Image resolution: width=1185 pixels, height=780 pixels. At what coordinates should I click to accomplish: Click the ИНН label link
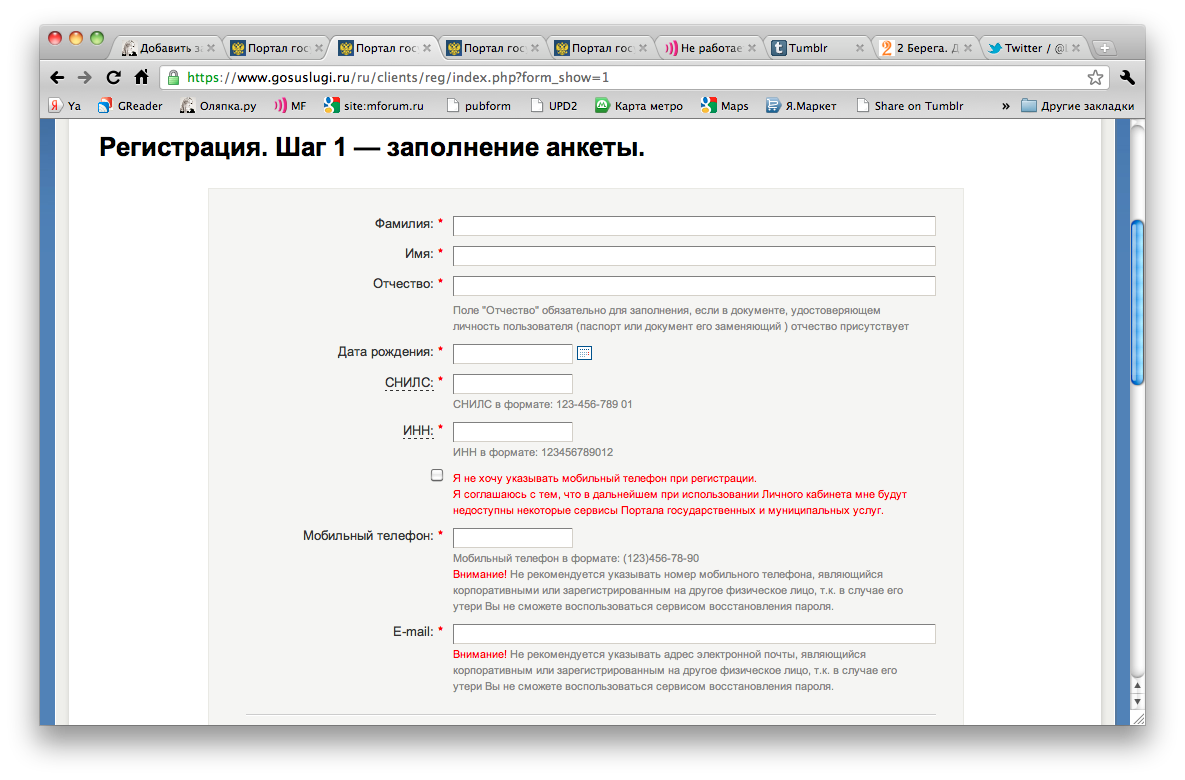click(x=418, y=431)
